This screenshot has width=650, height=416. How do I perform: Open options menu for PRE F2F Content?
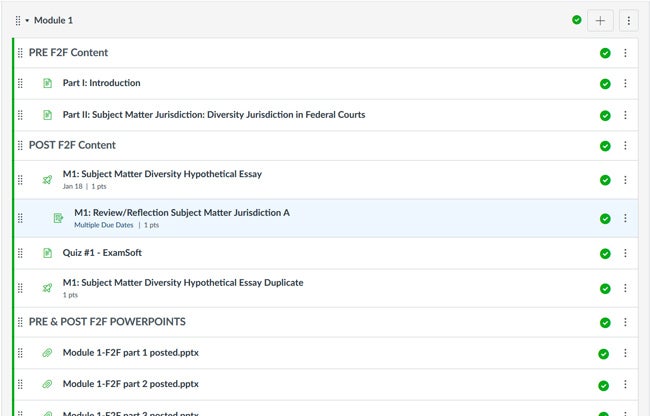(625, 53)
